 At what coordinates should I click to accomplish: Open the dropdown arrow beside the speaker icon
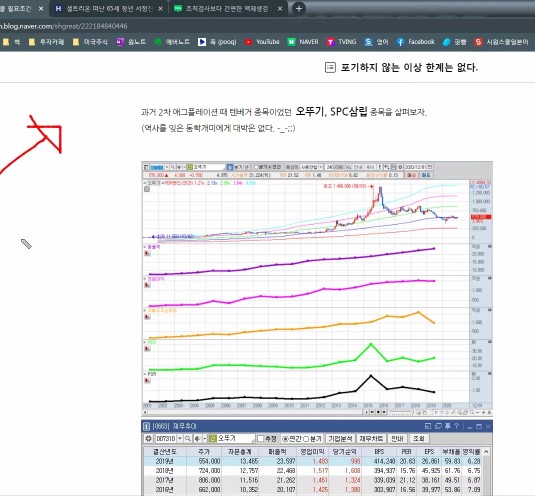coord(204,438)
